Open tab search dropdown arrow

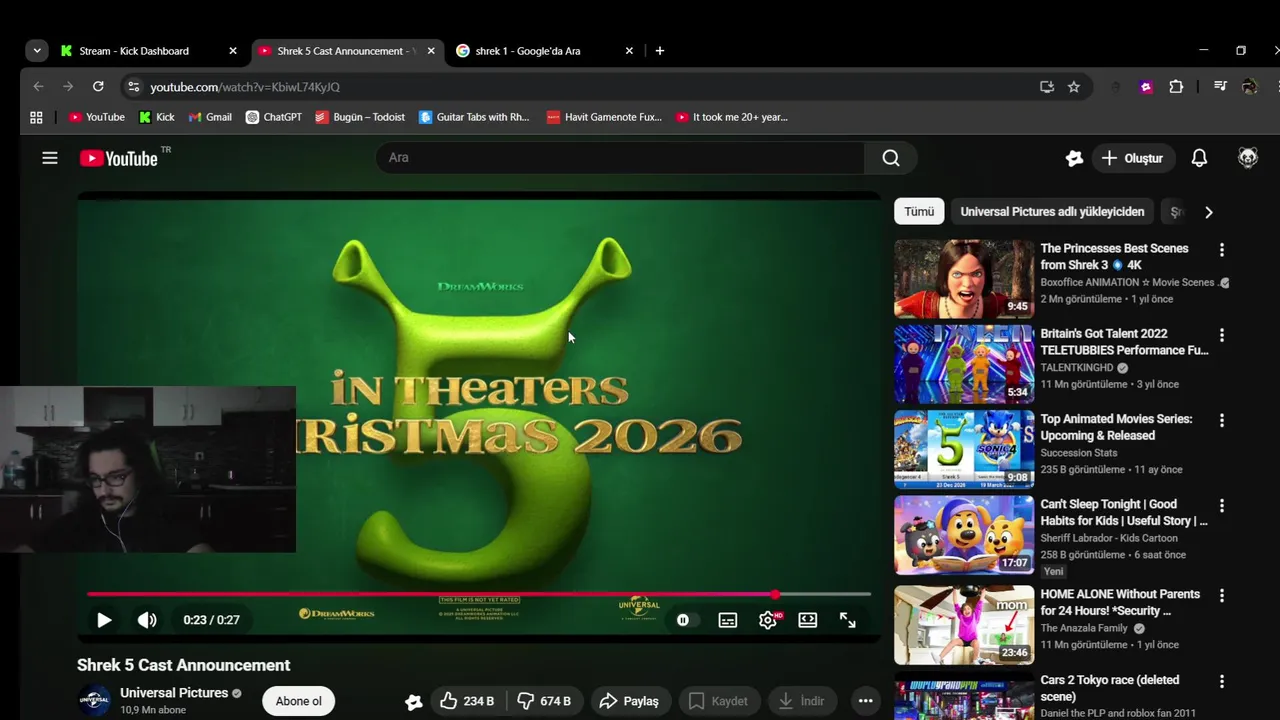[37, 51]
